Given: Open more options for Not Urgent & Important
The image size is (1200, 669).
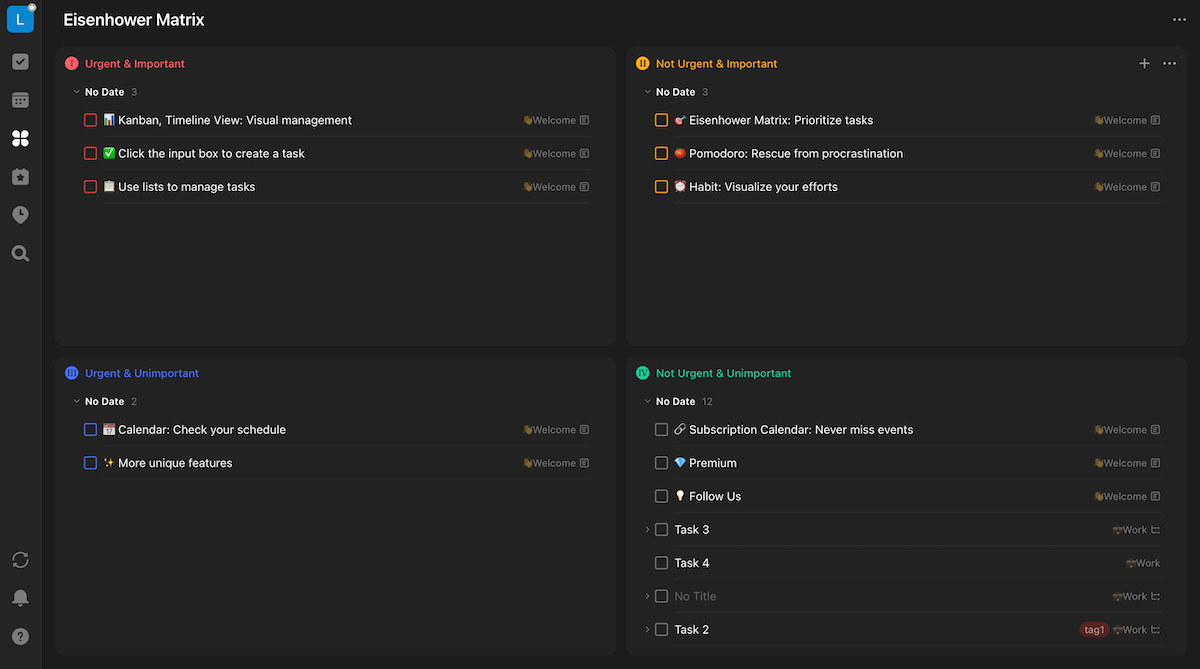Looking at the screenshot, I should [x=1169, y=64].
